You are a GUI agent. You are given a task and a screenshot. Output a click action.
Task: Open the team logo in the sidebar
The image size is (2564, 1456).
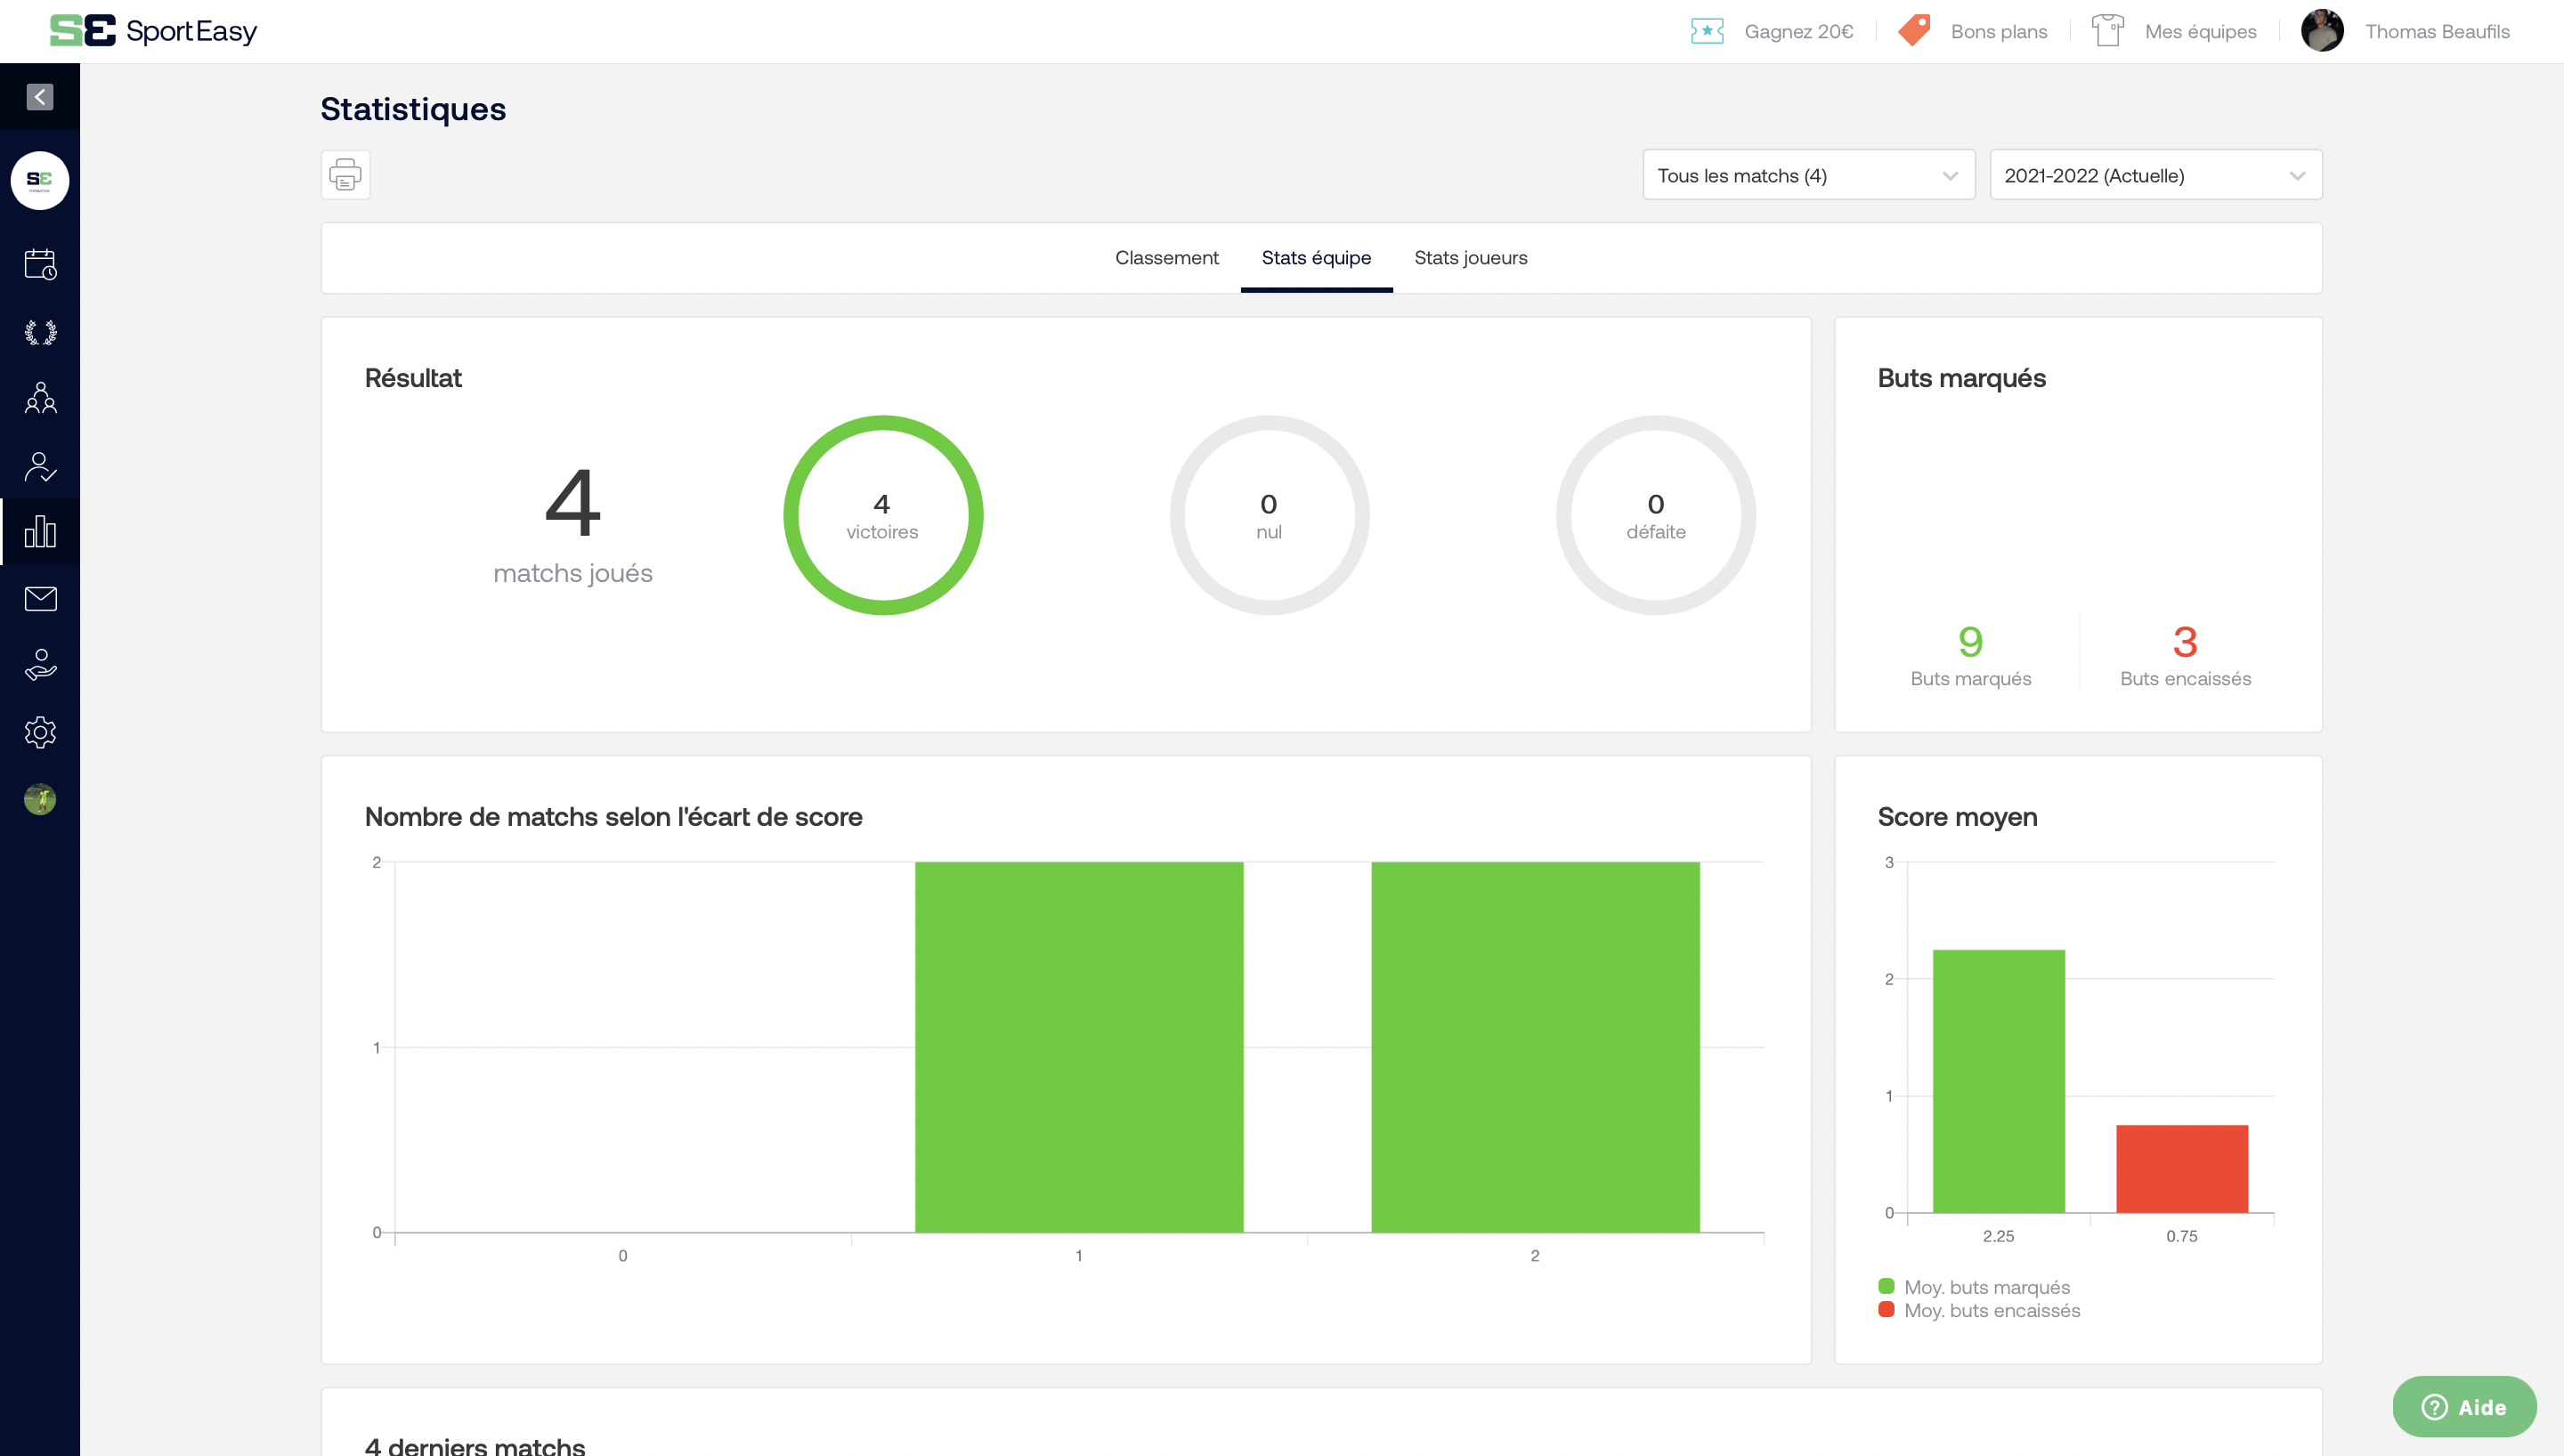click(40, 181)
